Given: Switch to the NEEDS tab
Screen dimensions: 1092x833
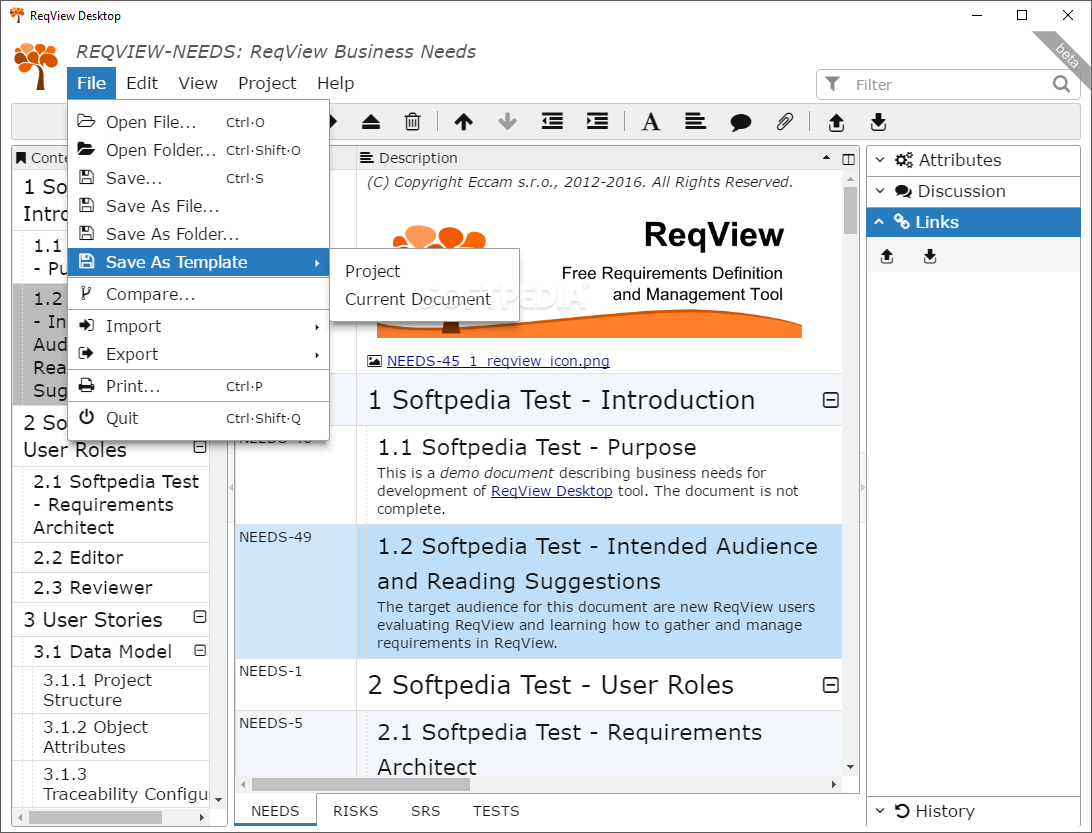Looking at the screenshot, I should pos(275,811).
